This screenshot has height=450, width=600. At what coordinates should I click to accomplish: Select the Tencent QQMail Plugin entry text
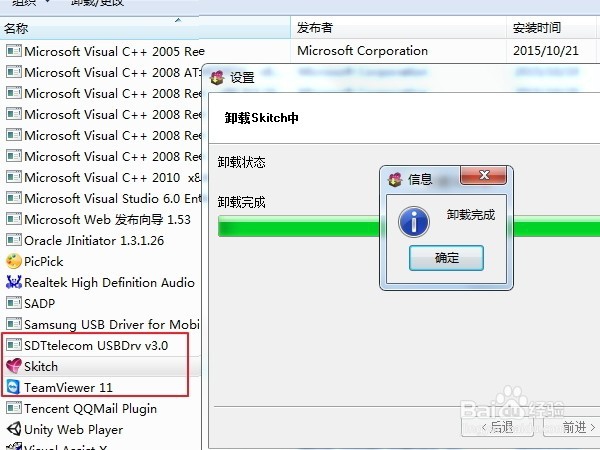(90, 409)
